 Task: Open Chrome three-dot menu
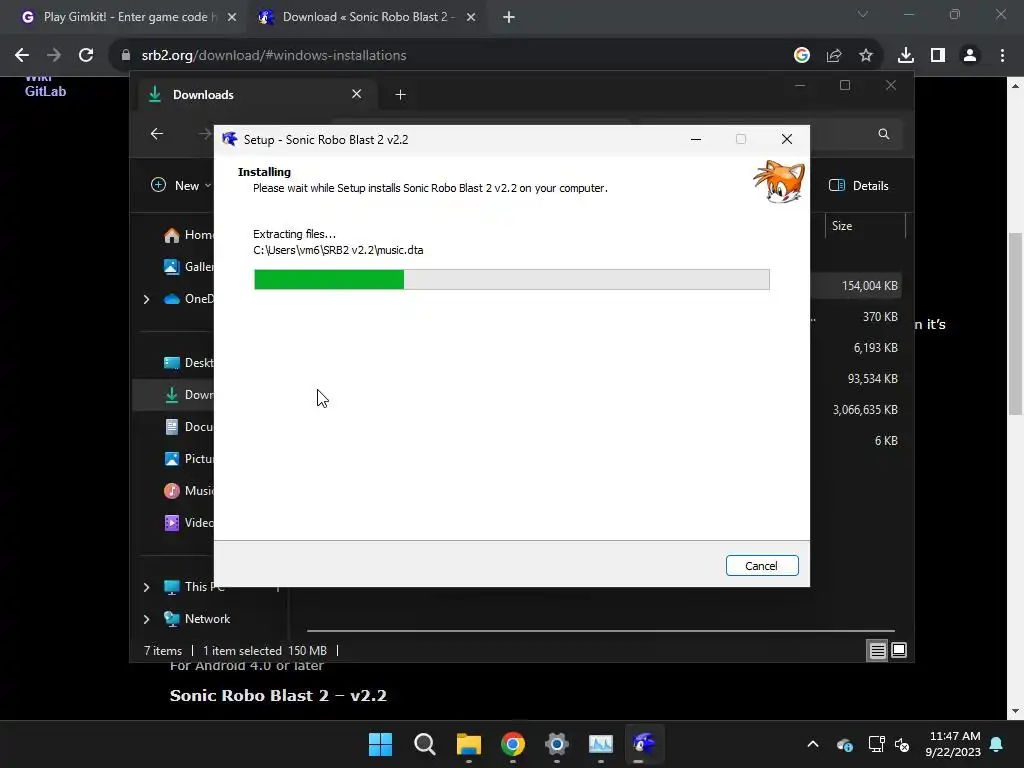[1002, 56]
